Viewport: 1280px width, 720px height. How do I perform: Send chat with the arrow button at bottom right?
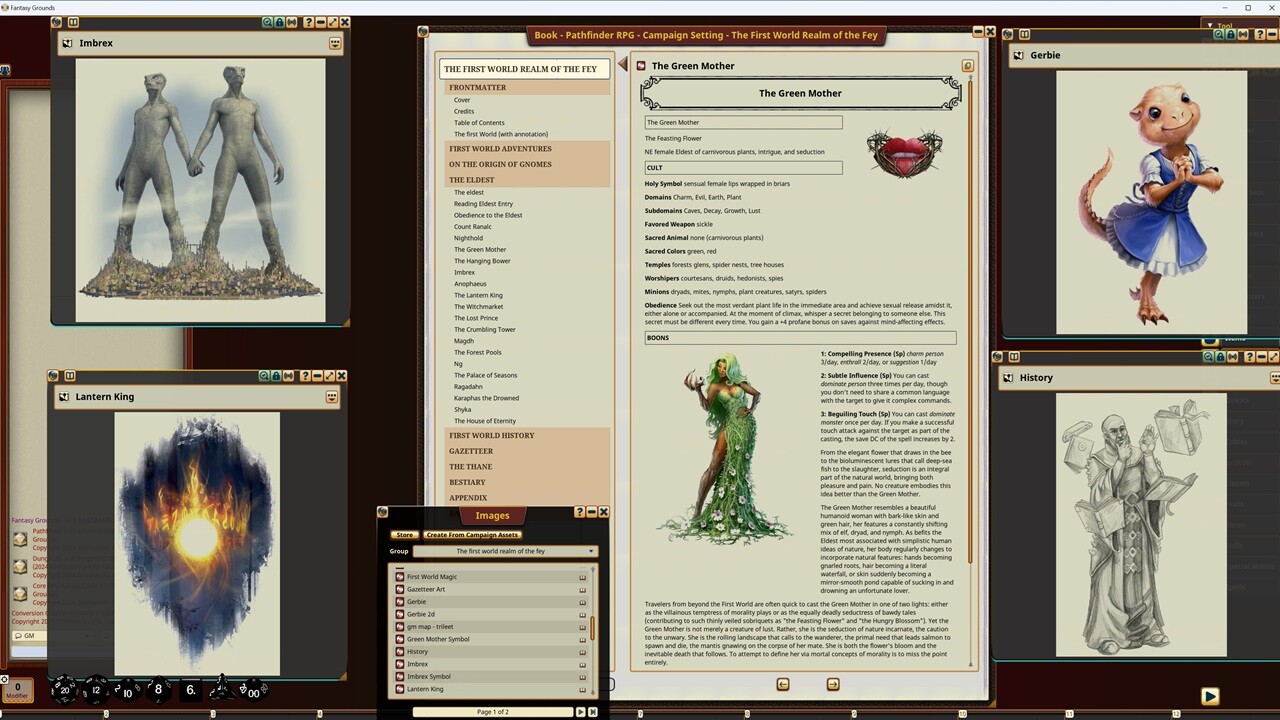(1210, 696)
